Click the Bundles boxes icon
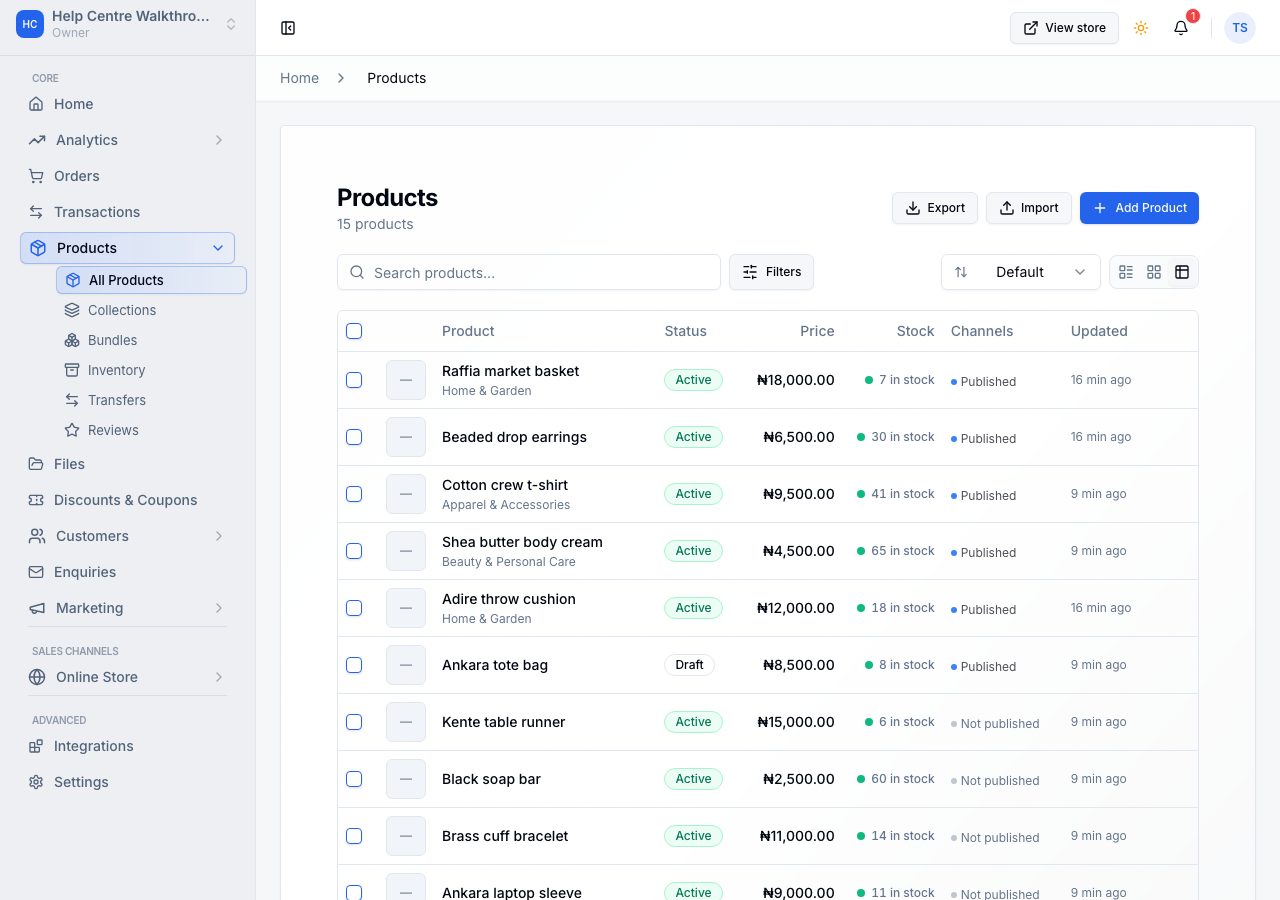The image size is (1280, 900). pyautogui.click(x=72, y=340)
